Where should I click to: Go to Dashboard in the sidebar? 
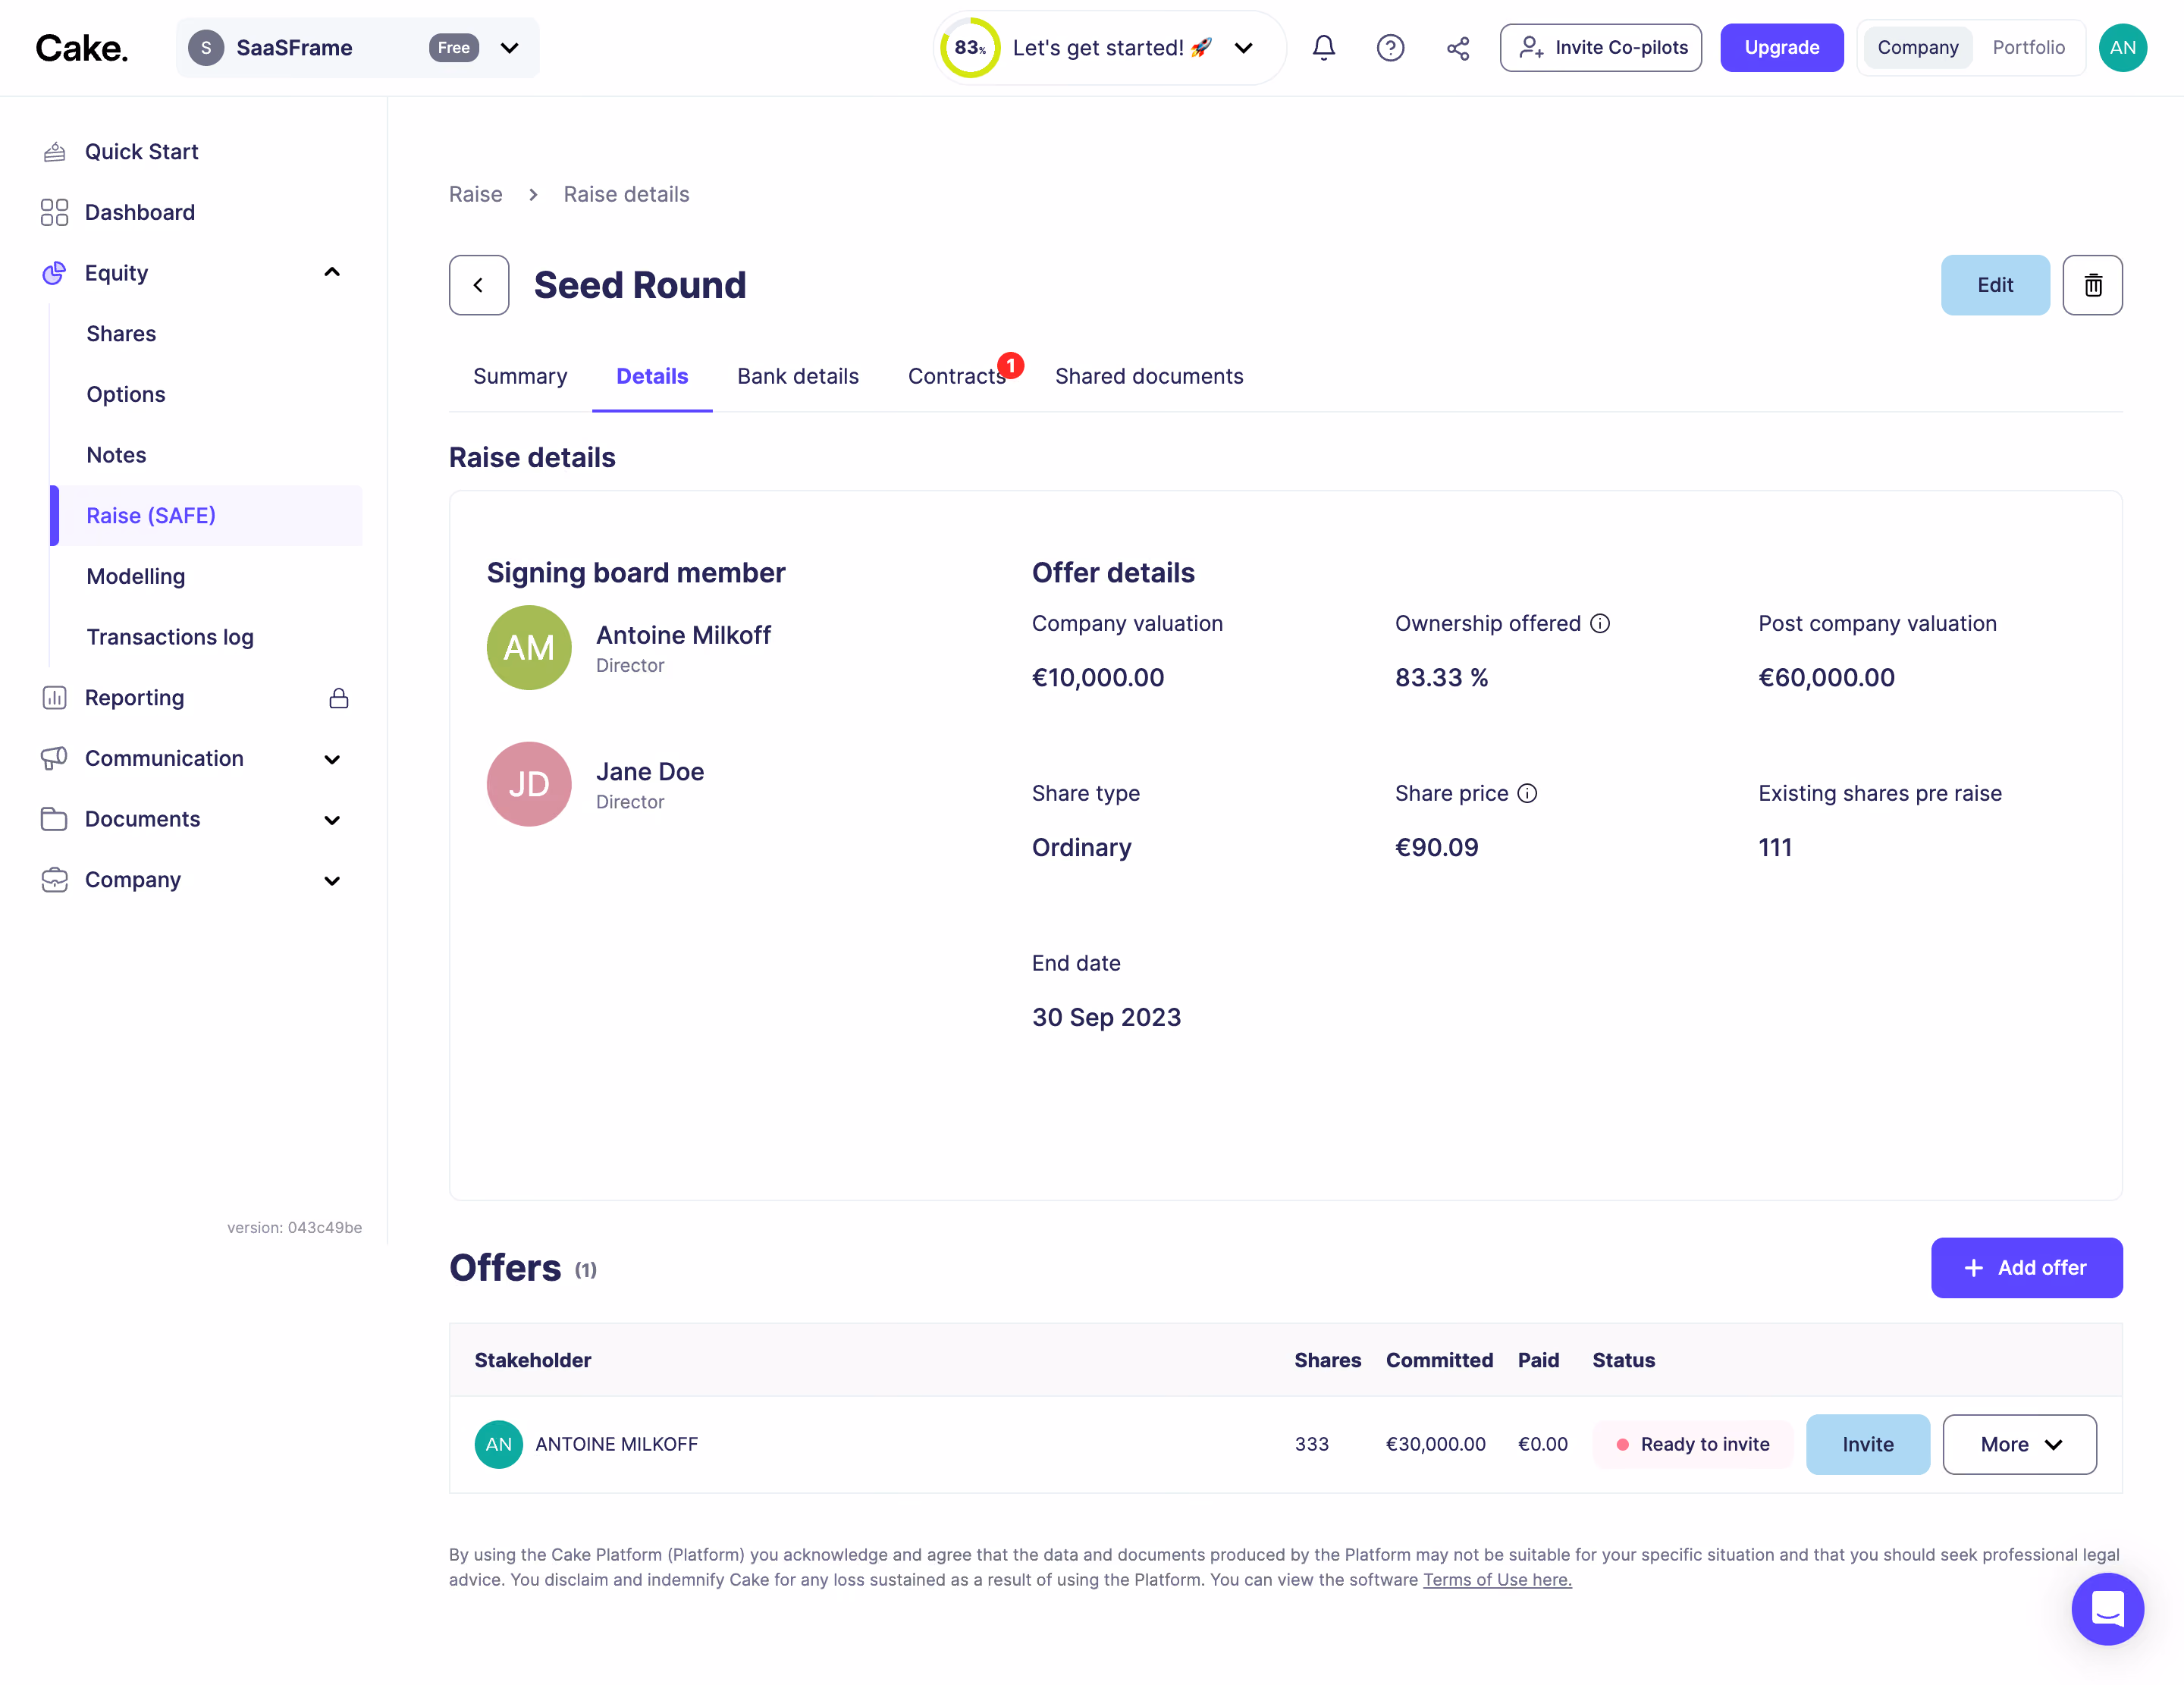coord(140,212)
